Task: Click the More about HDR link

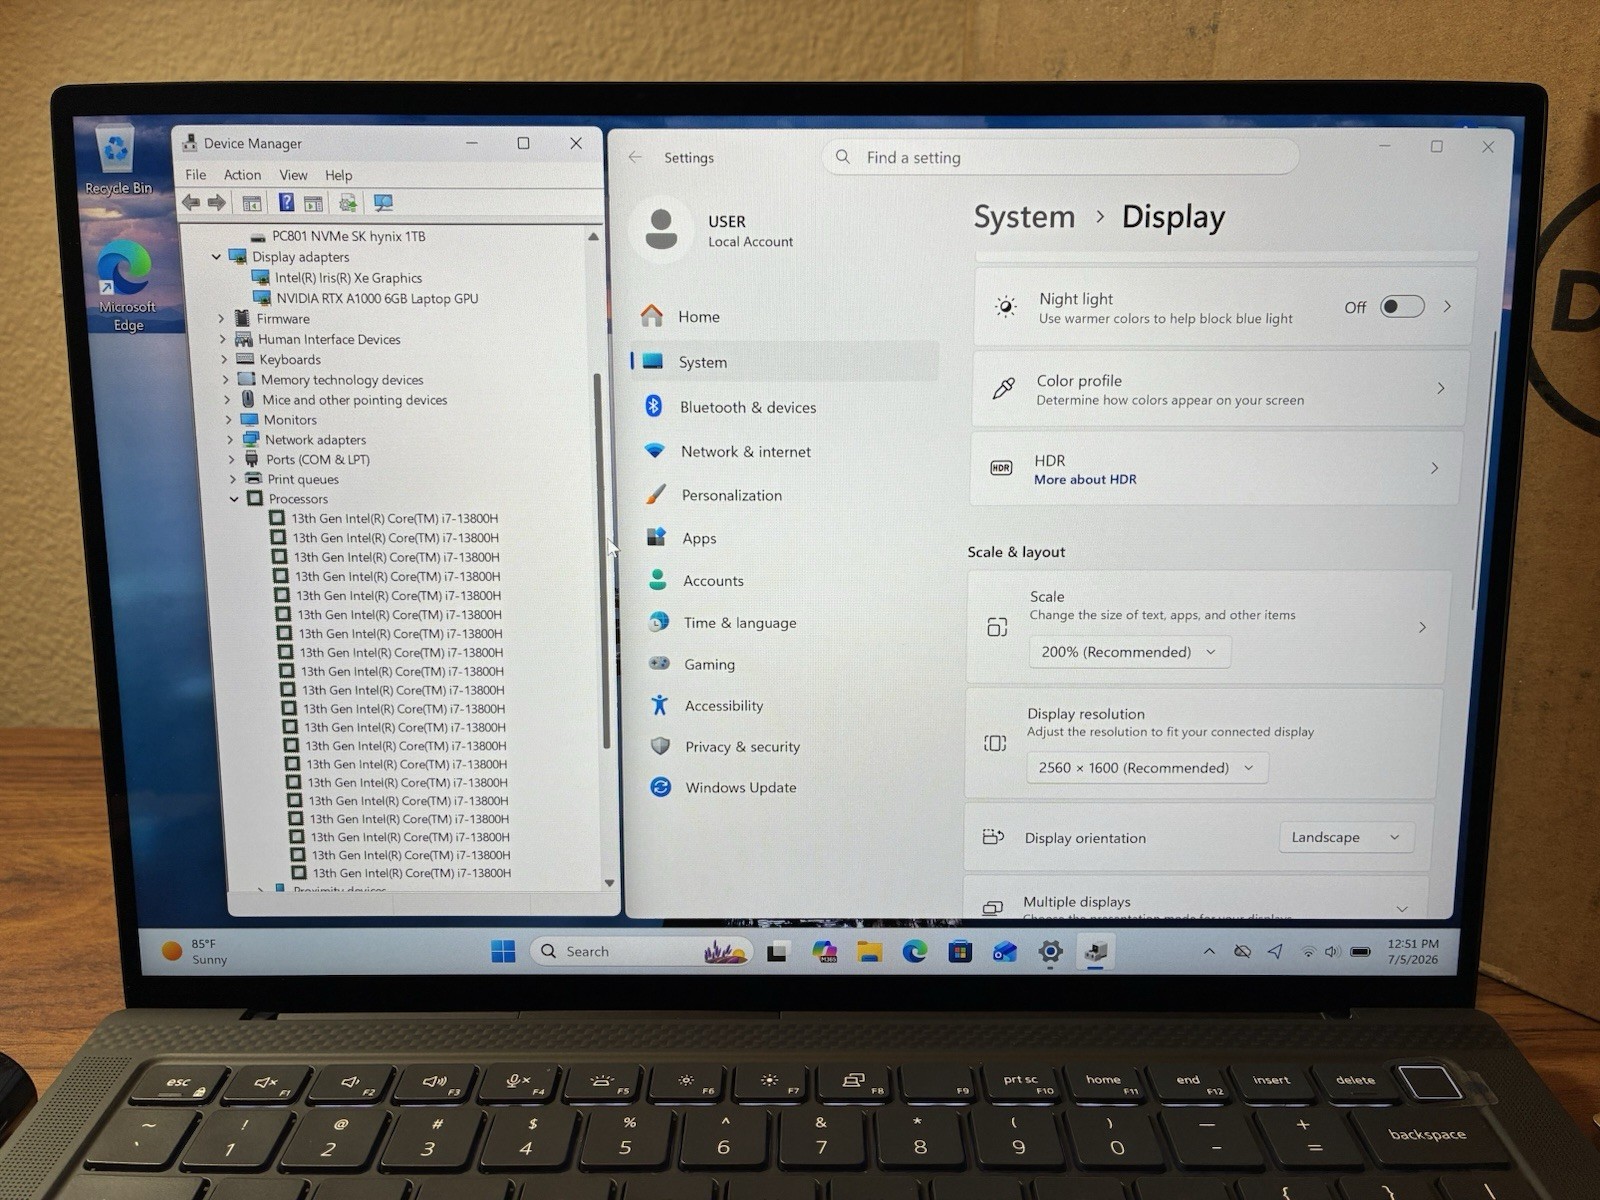Action: coord(1085,479)
